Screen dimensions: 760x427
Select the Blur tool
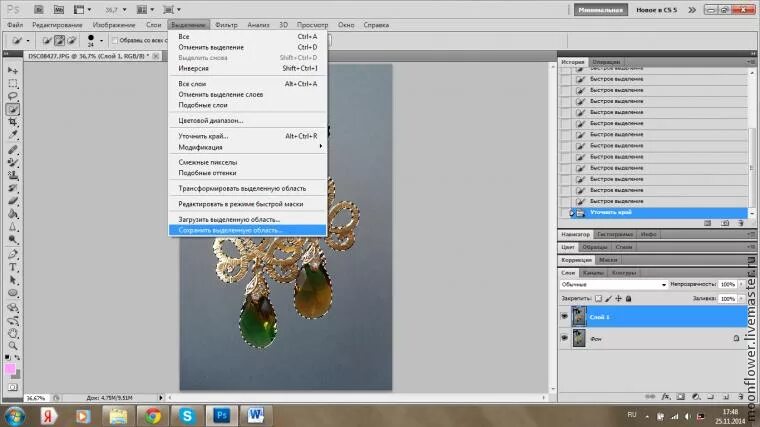pyautogui.click(x=13, y=226)
